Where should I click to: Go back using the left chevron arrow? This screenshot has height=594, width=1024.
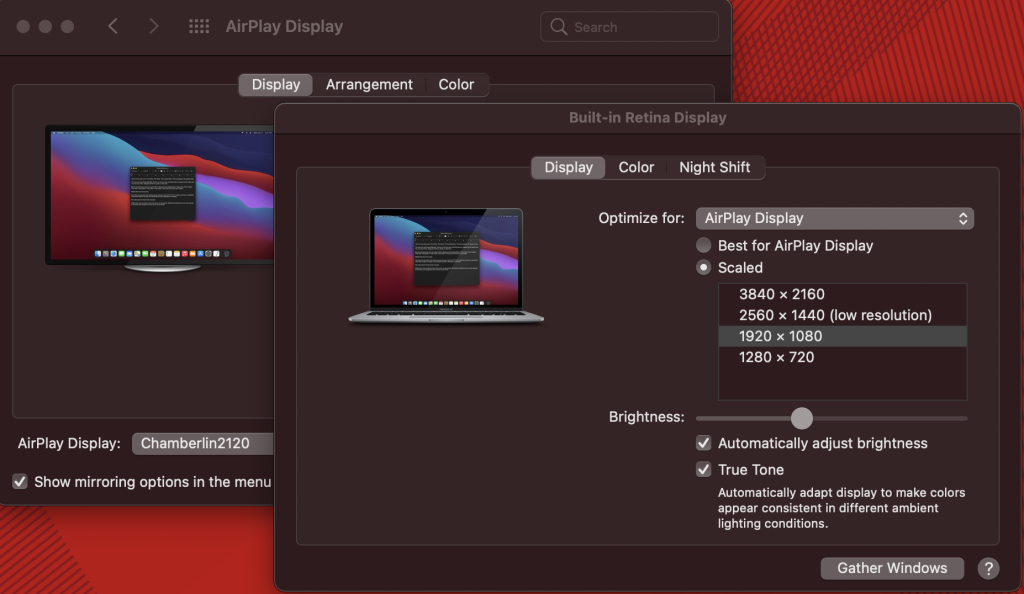pyautogui.click(x=113, y=26)
